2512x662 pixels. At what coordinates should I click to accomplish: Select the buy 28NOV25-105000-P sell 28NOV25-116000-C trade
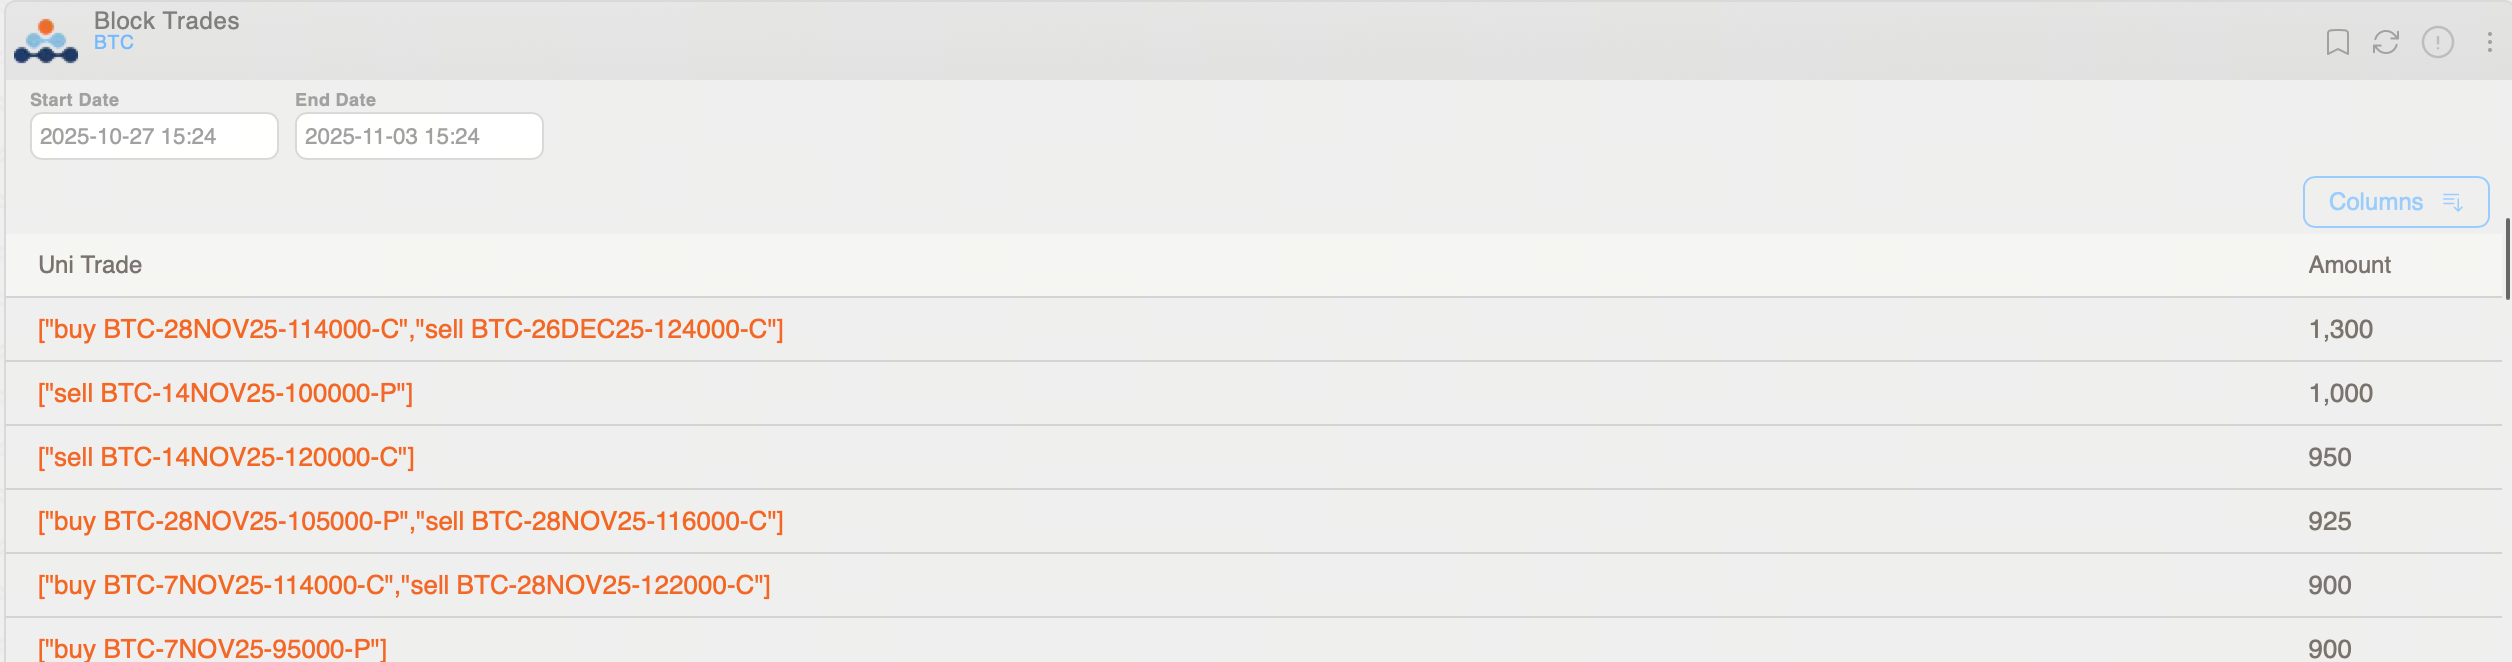click(410, 521)
